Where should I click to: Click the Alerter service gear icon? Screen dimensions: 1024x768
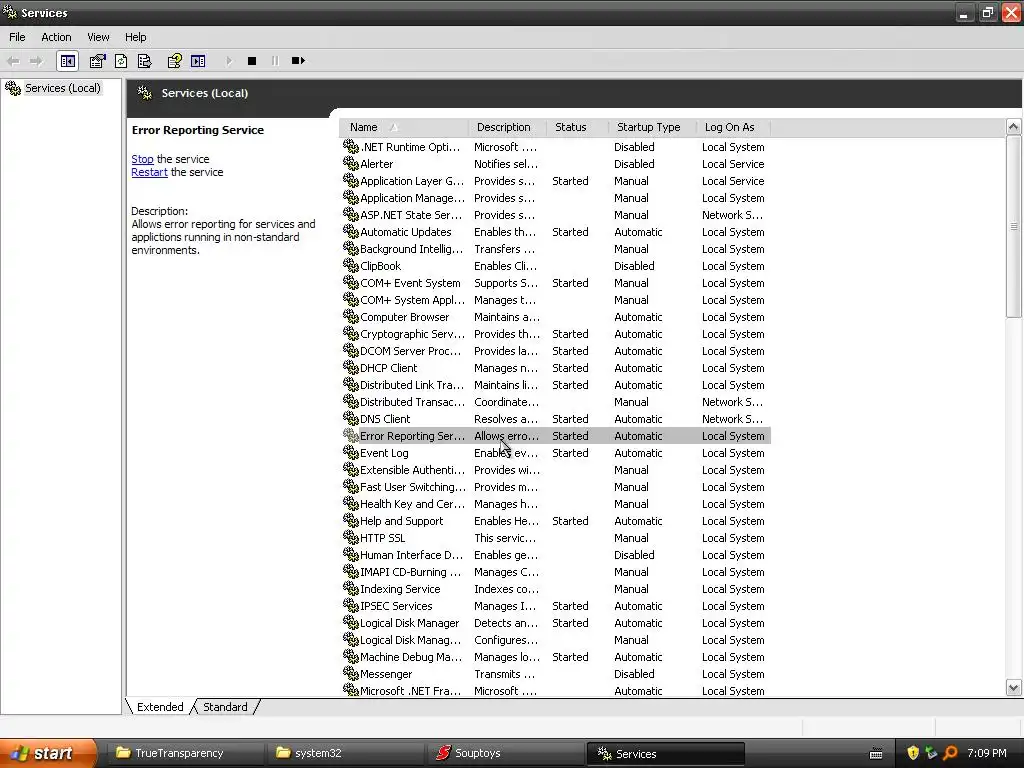pos(351,163)
